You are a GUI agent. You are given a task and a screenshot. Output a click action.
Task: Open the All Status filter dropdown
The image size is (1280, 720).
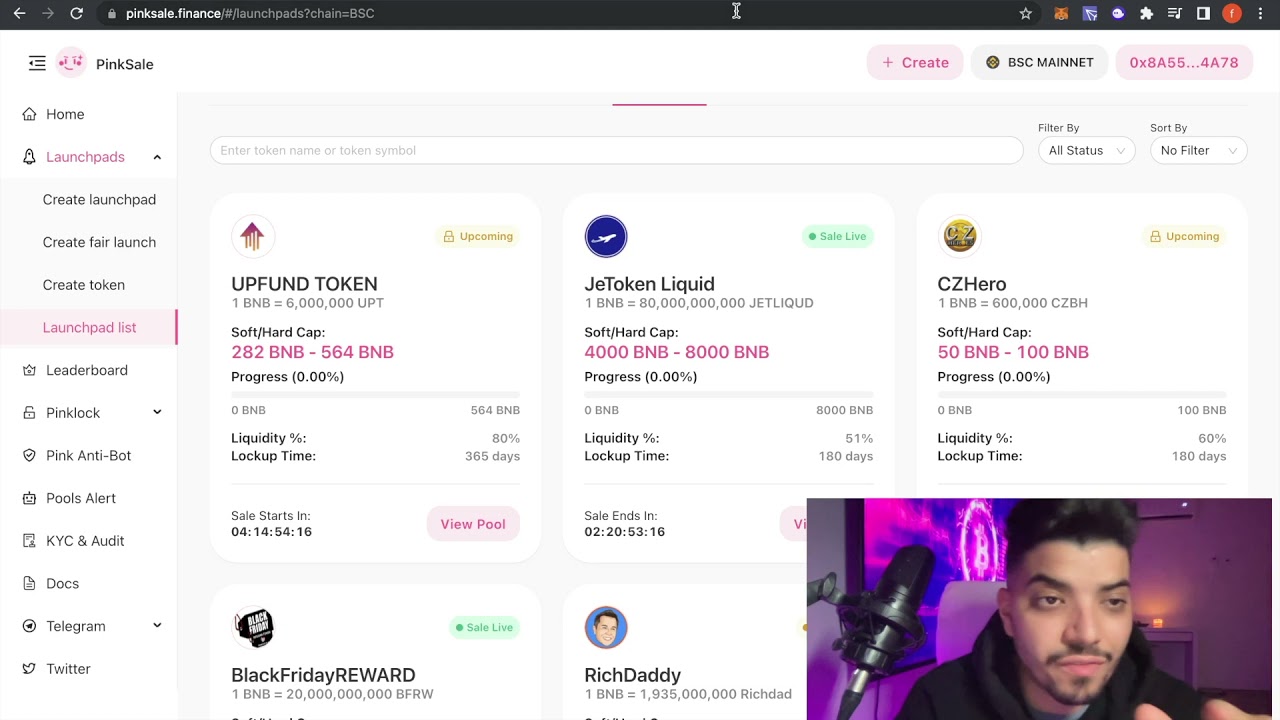pyautogui.click(x=1086, y=150)
